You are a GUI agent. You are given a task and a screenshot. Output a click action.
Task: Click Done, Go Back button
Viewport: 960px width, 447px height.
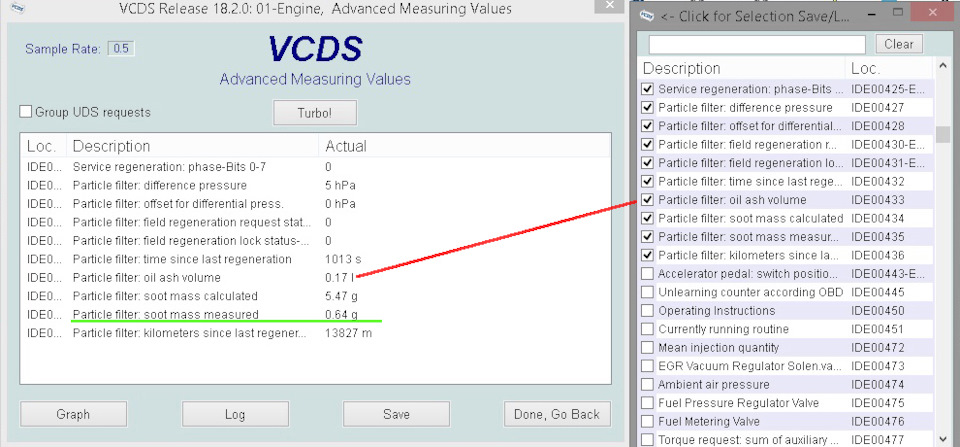pyautogui.click(x=557, y=414)
